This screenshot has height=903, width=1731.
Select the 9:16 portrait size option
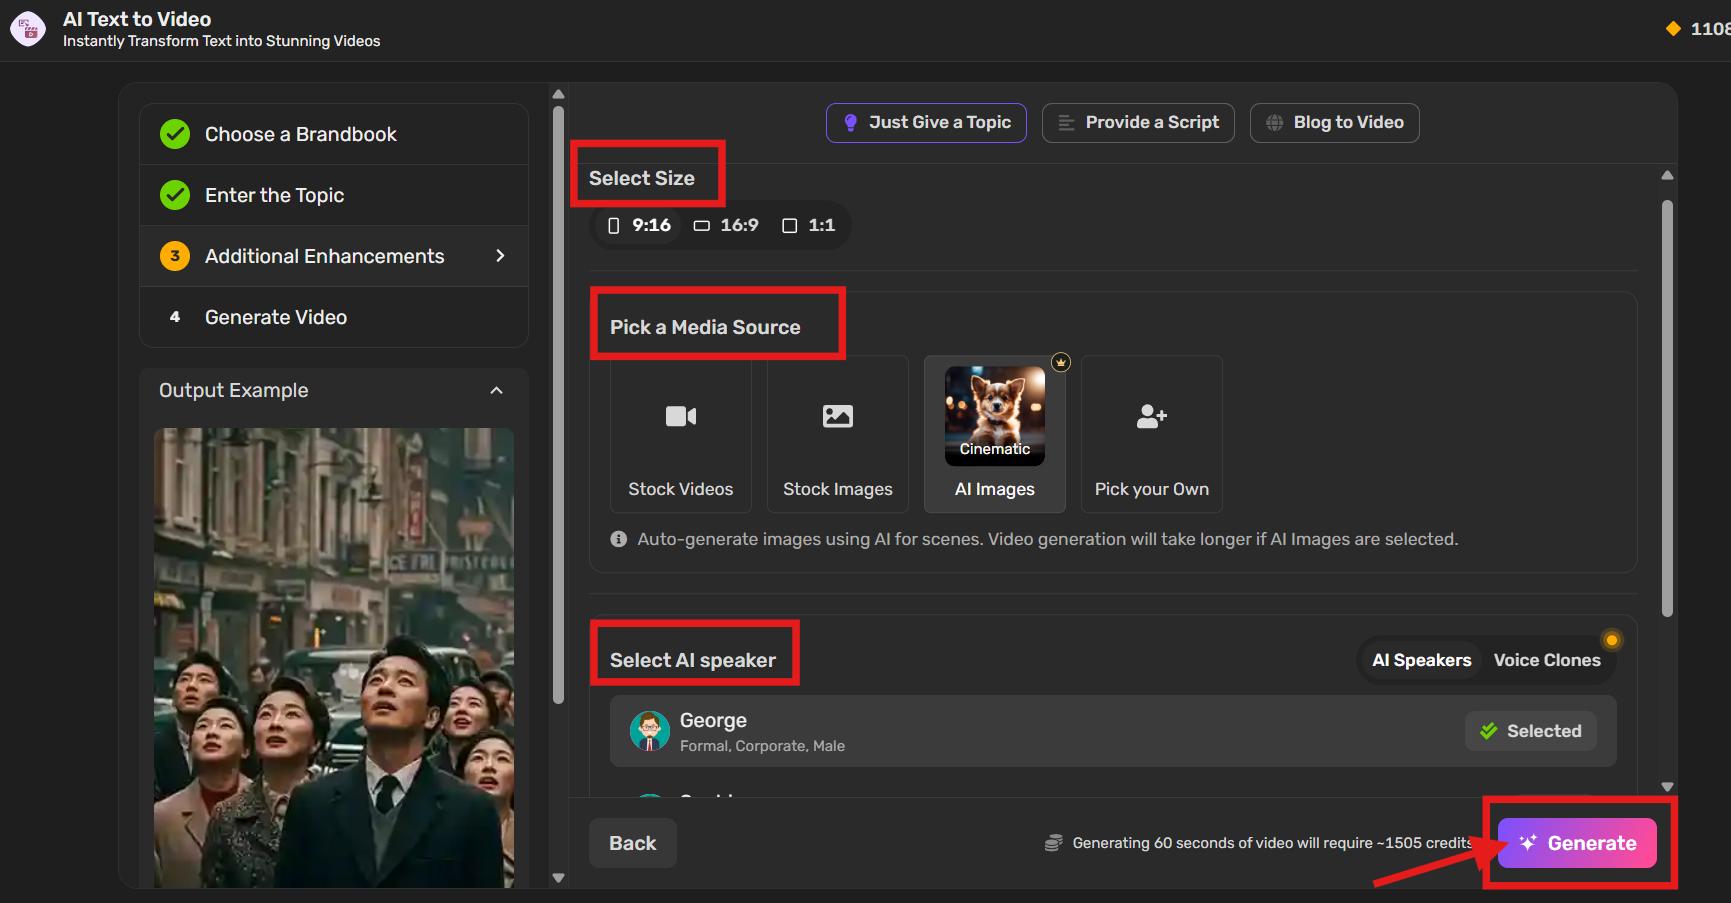click(x=639, y=225)
